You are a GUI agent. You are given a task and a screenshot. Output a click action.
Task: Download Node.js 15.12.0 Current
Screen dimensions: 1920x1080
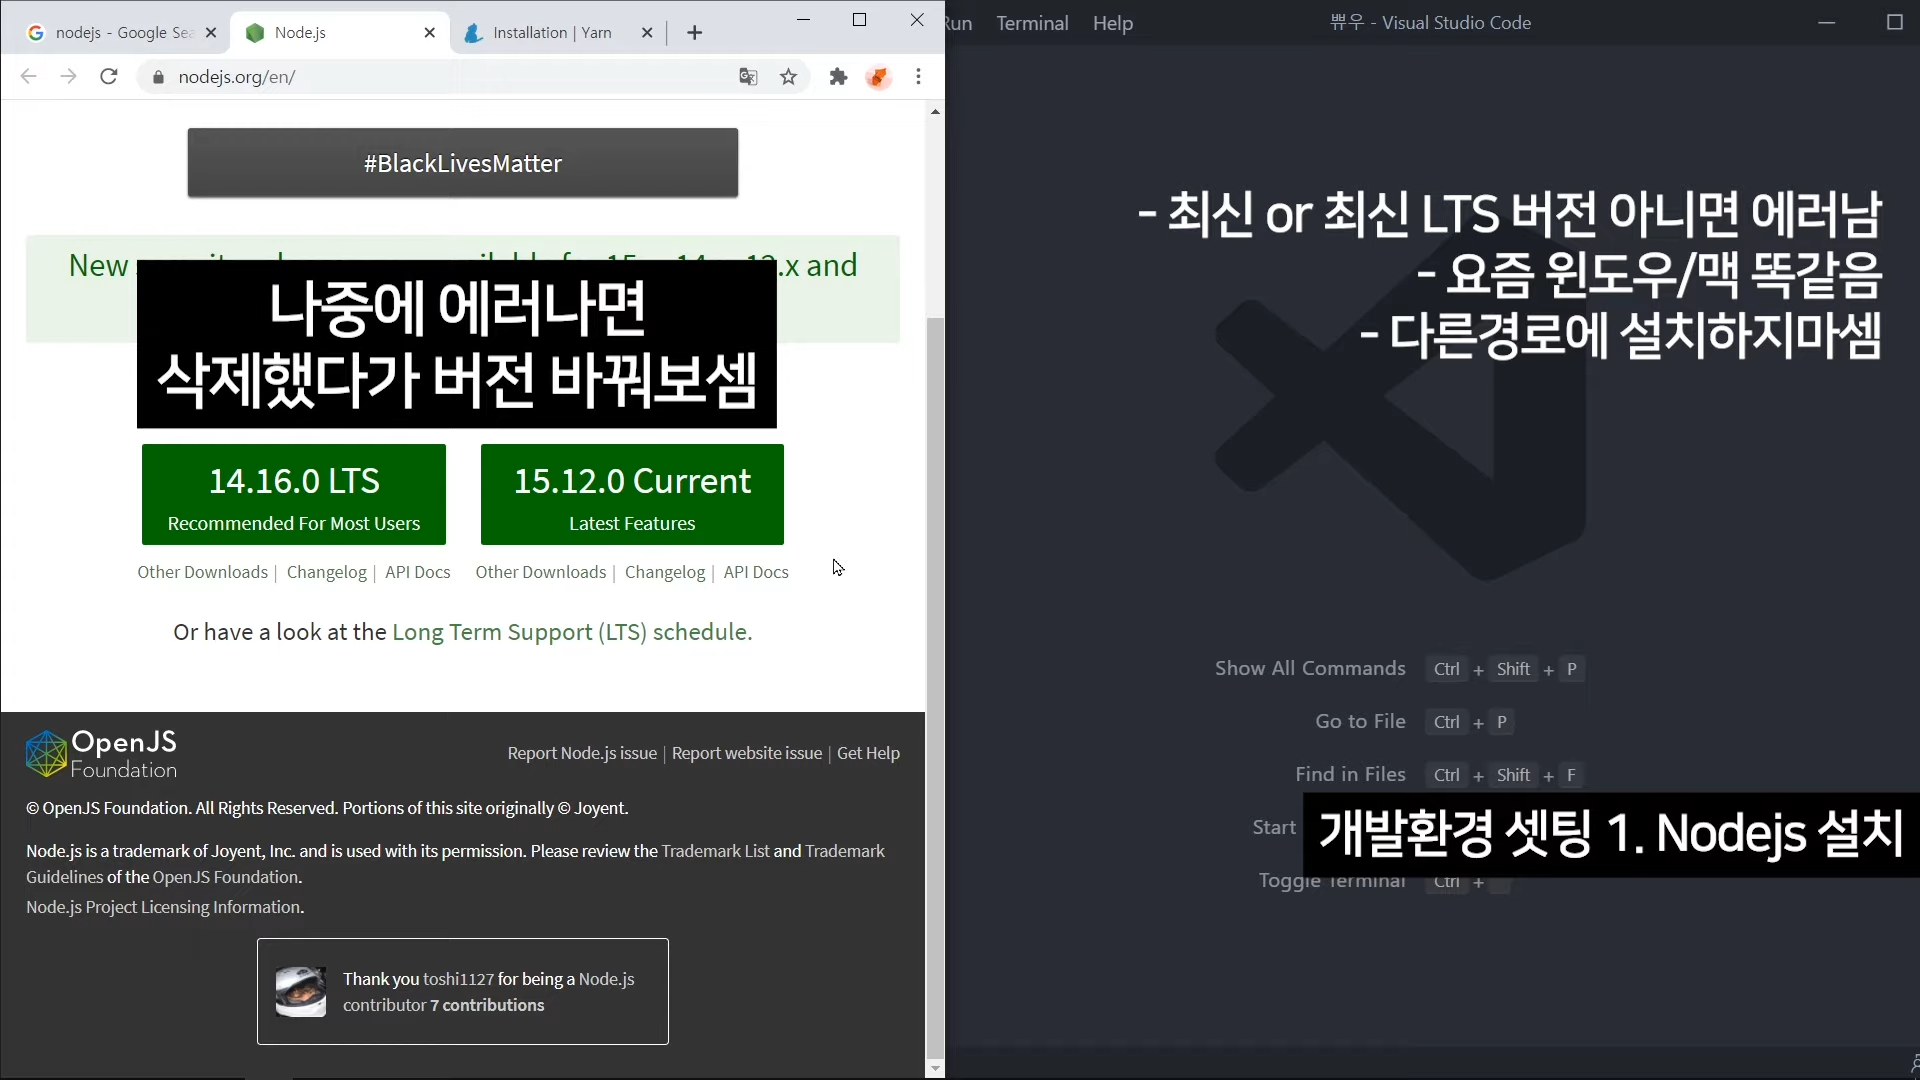(x=632, y=495)
